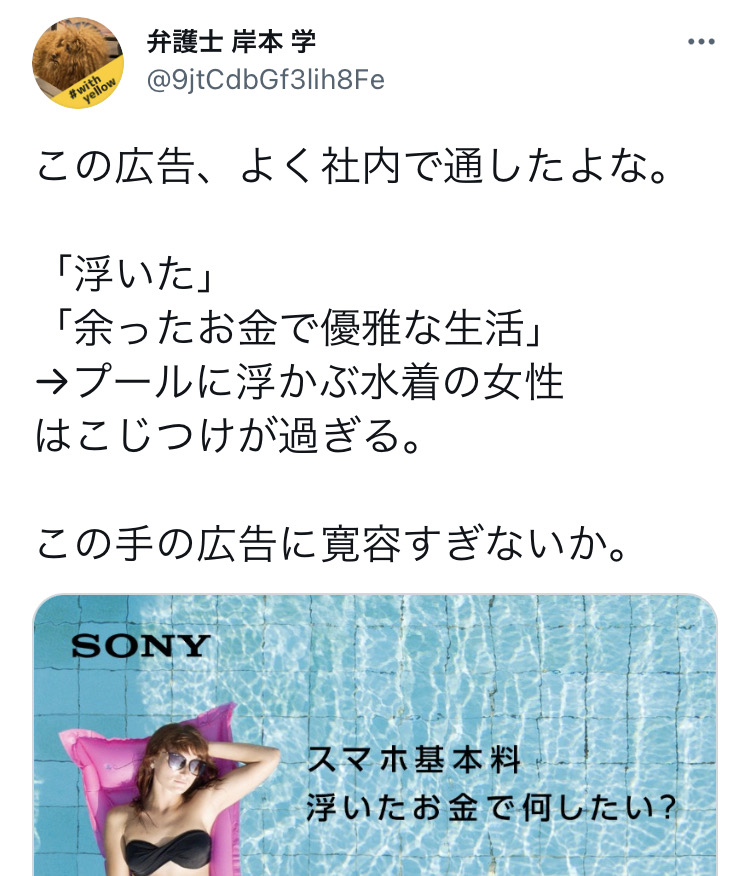Select the text プールに浮かぶ水着の女性
The height and width of the screenshot is (876, 750).
click(x=317, y=382)
